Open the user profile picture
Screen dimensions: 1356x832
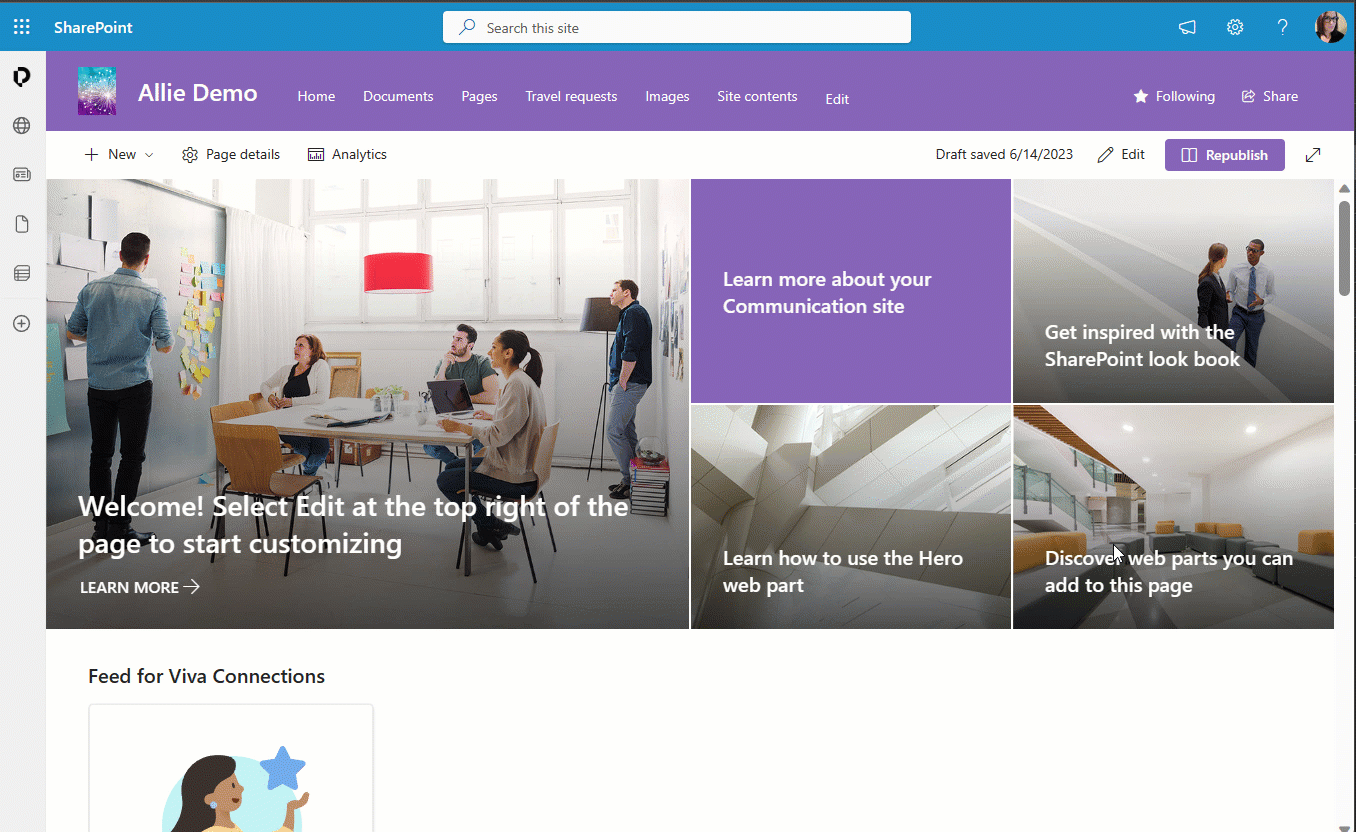[x=1330, y=27]
